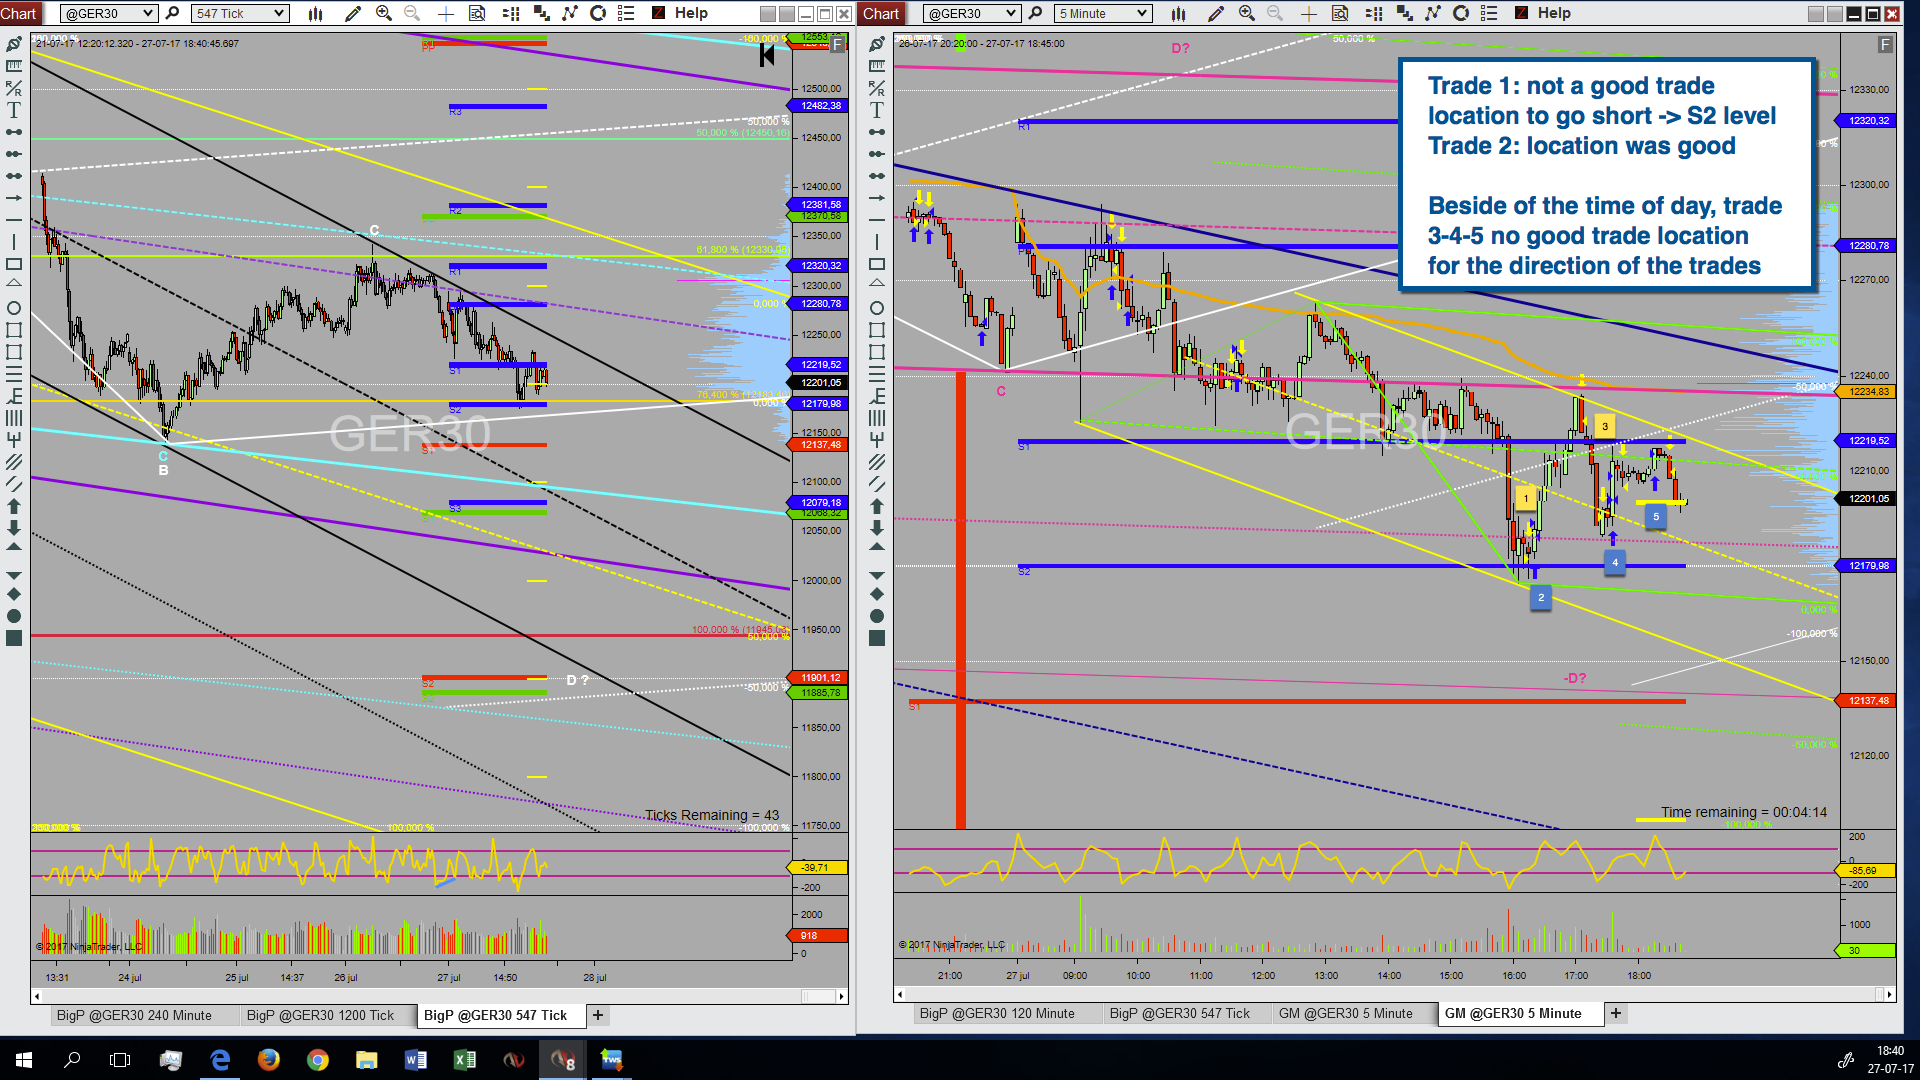Change bar style in the 5 Minute chart
Screen dimensions: 1920x1080
tap(1179, 13)
